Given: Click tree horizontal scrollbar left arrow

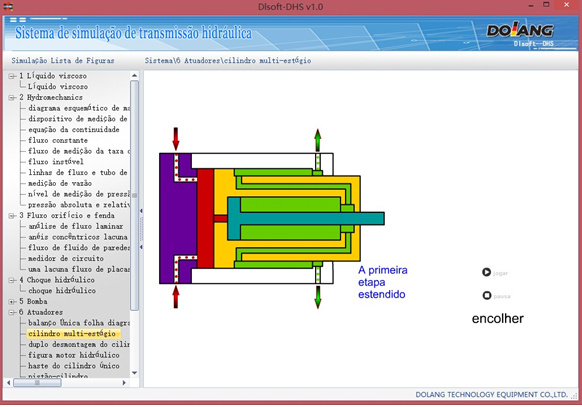Looking at the screenshot, I should coord(9,383).
